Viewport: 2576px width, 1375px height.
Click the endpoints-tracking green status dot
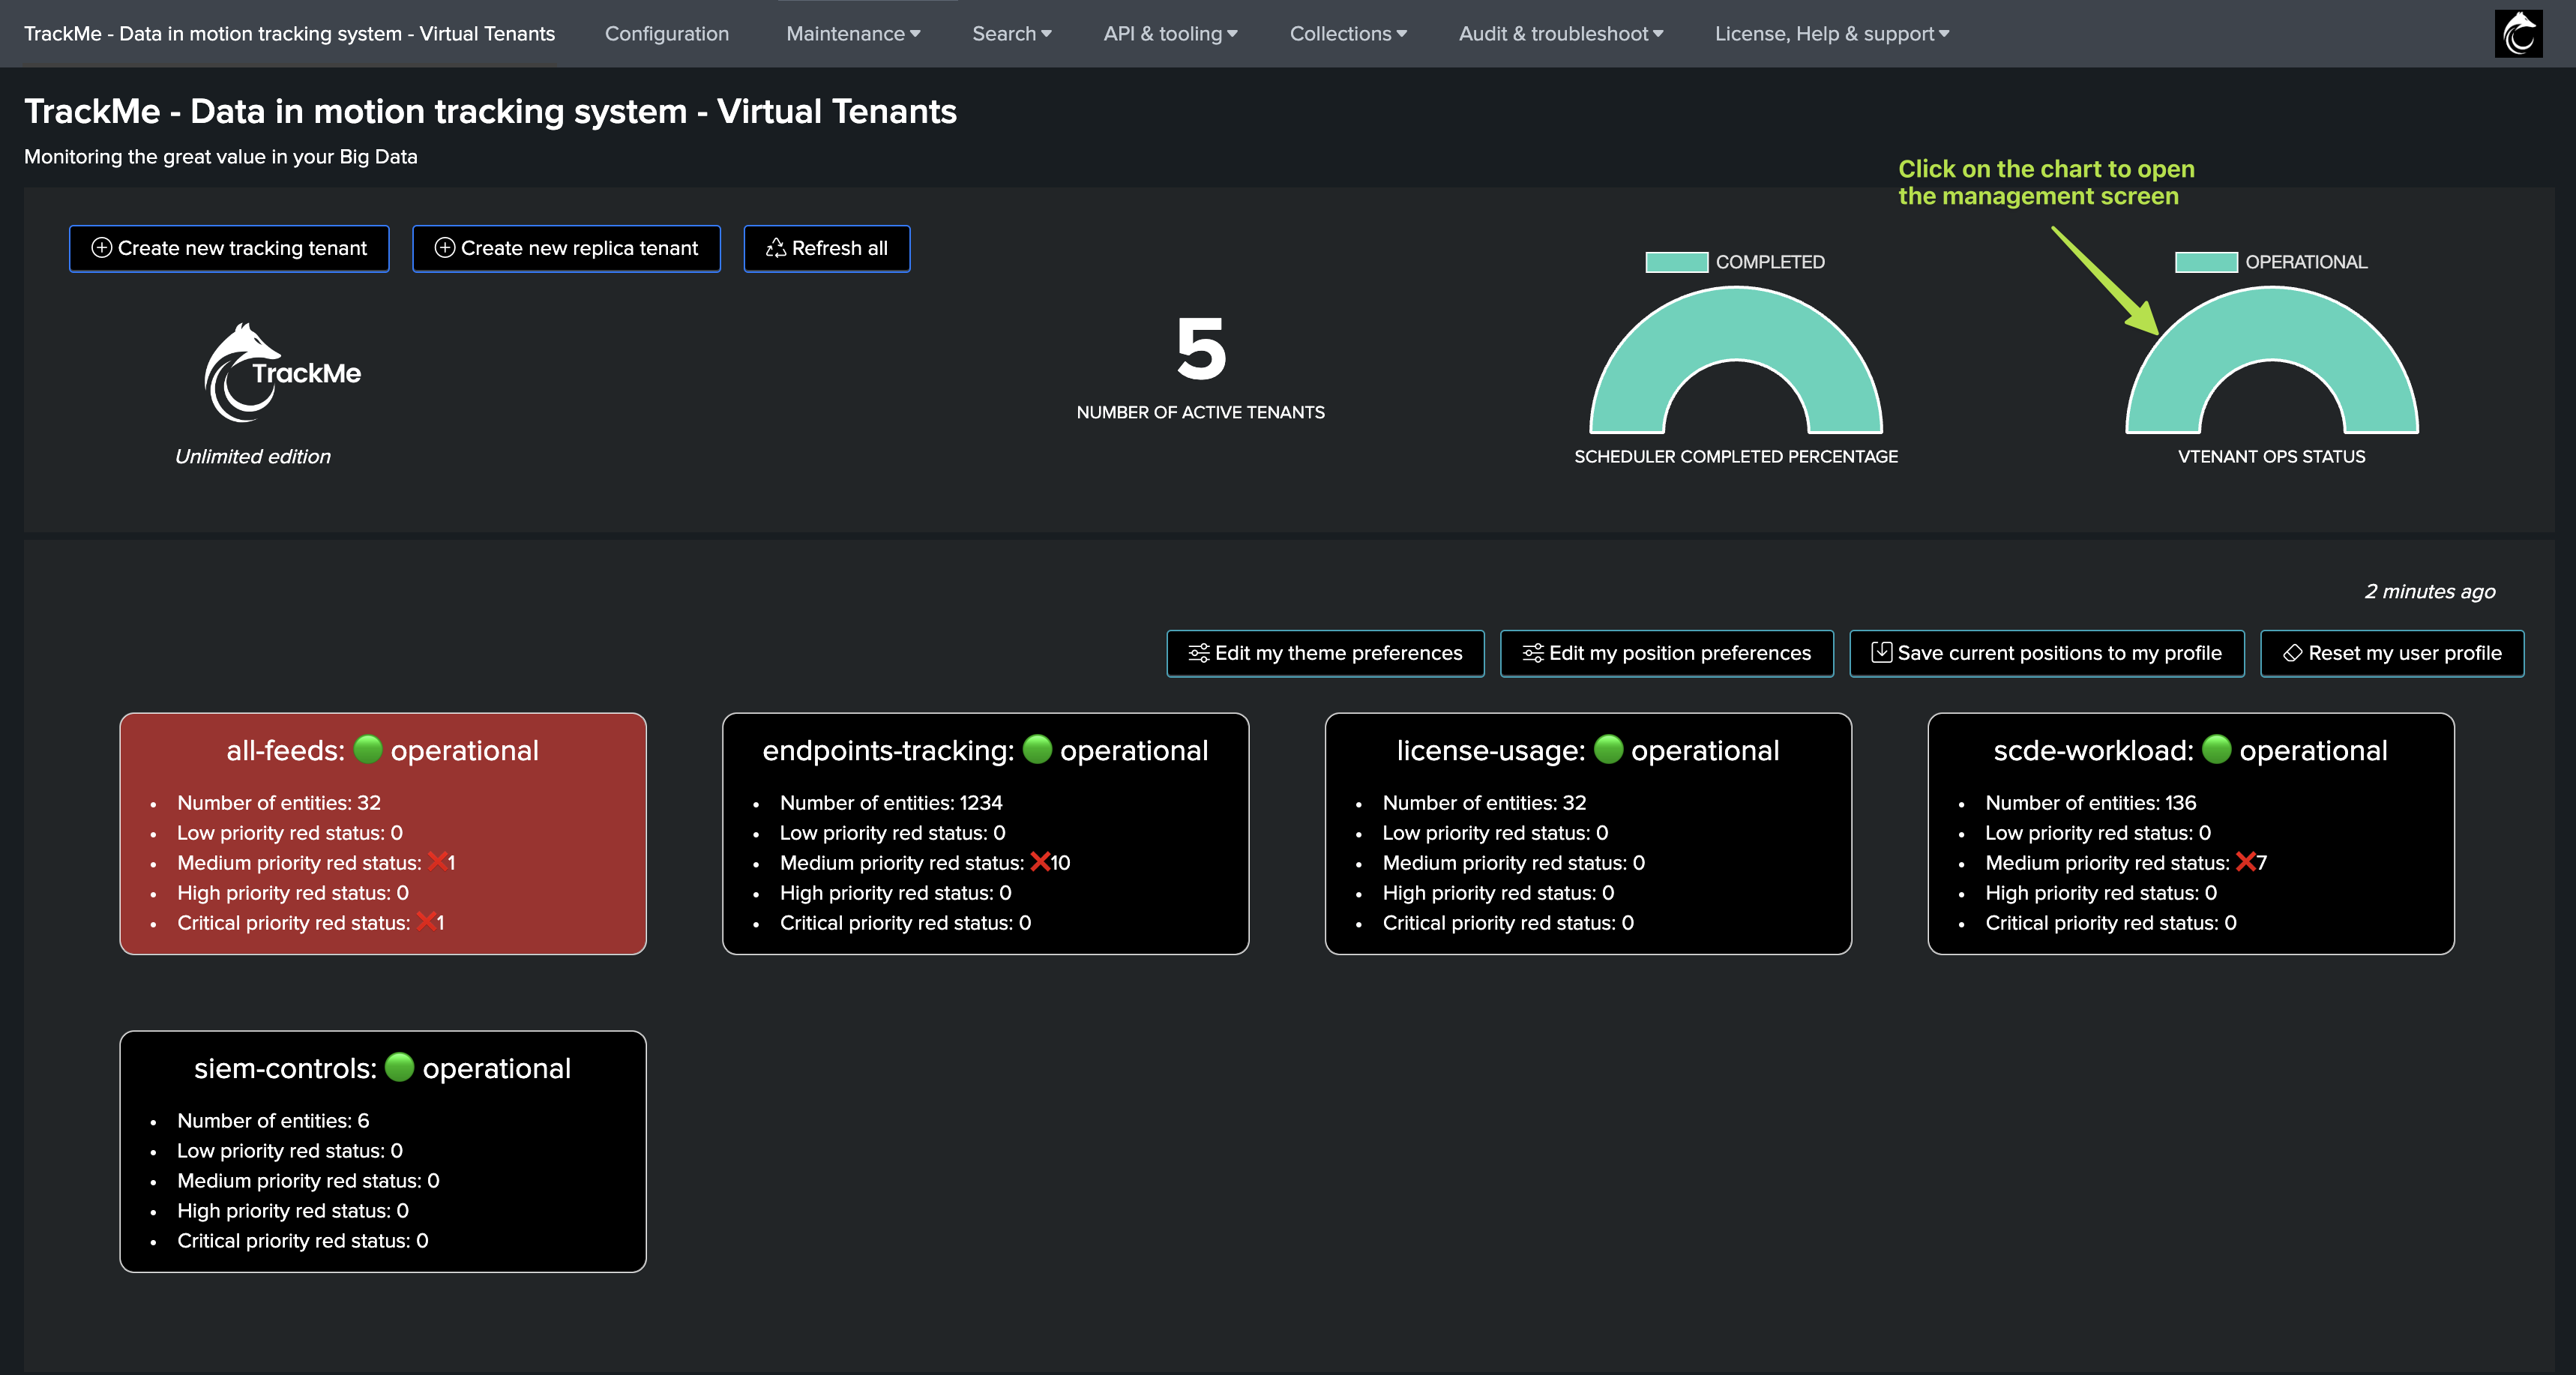(1037, 749)
